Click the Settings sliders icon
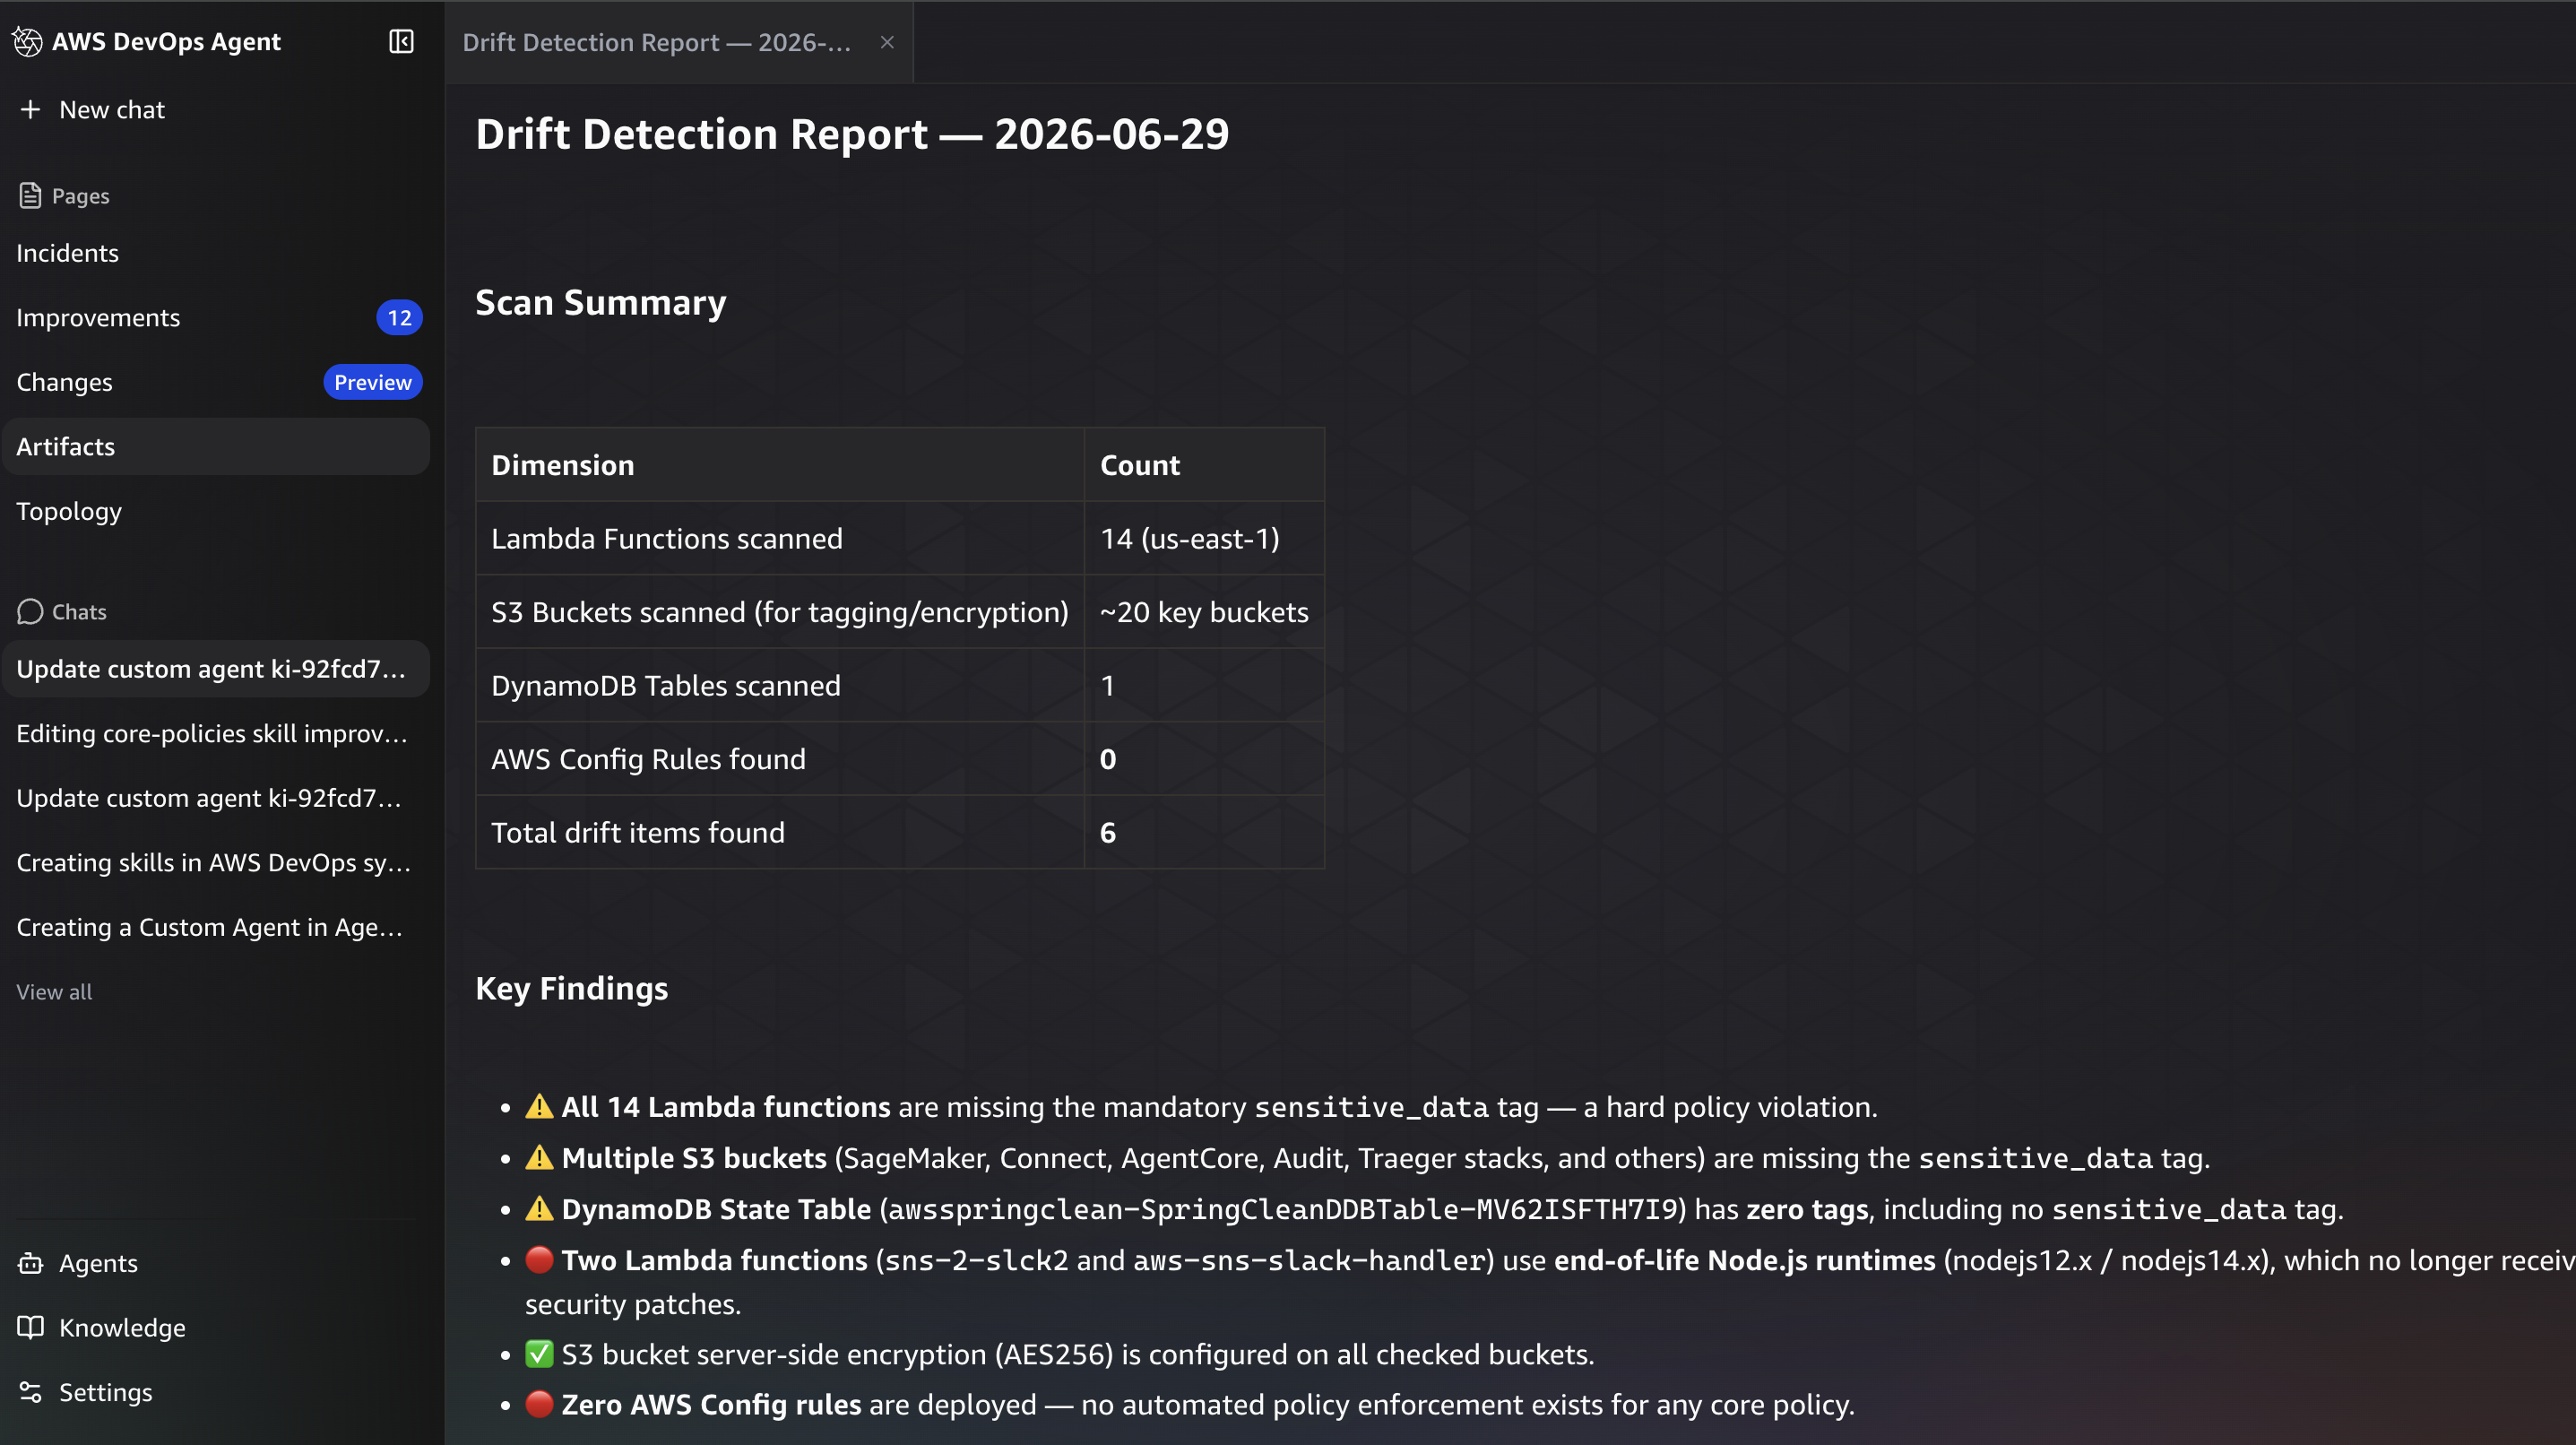2576x1445 pixels. click(30, 1392)
